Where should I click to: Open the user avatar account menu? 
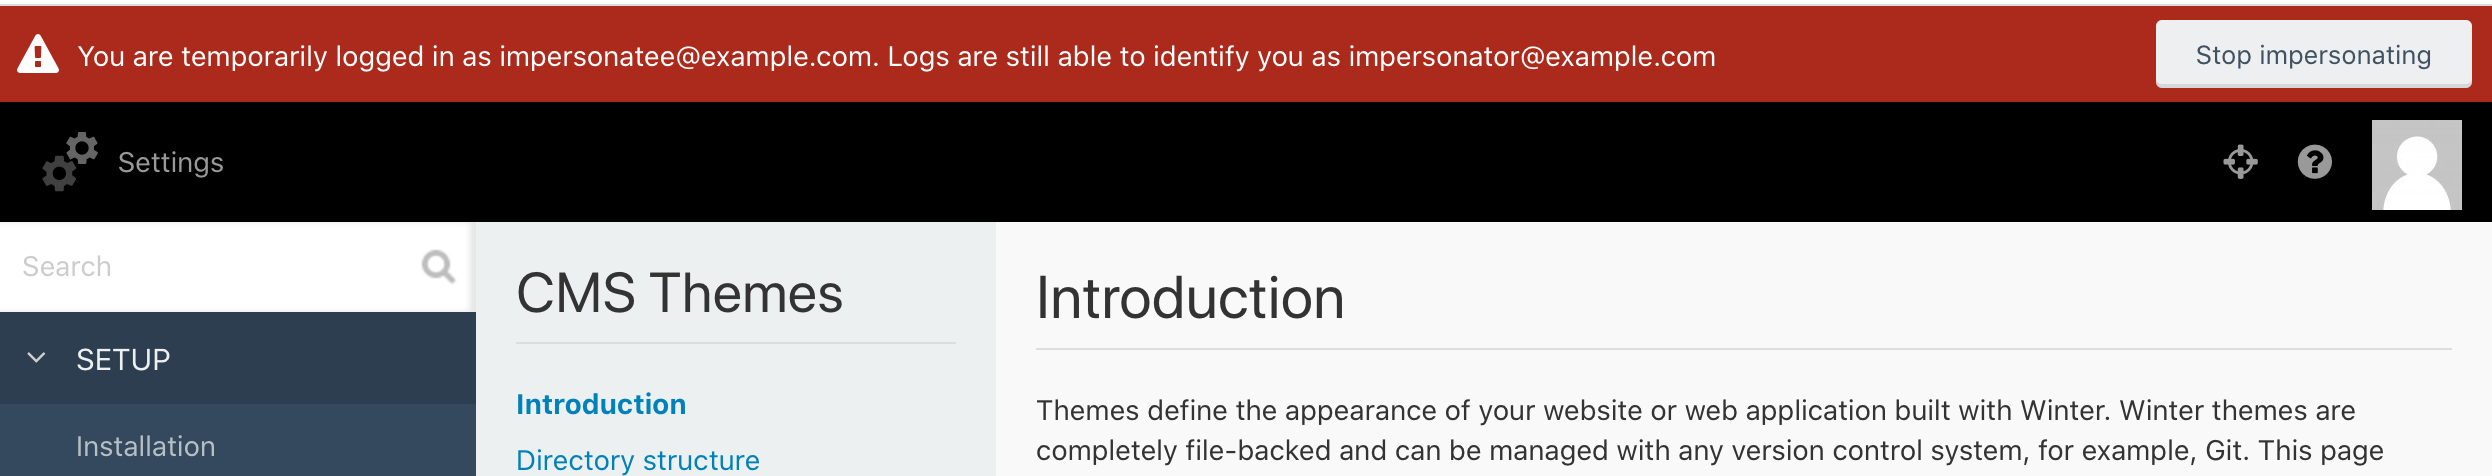(2416, 165)
